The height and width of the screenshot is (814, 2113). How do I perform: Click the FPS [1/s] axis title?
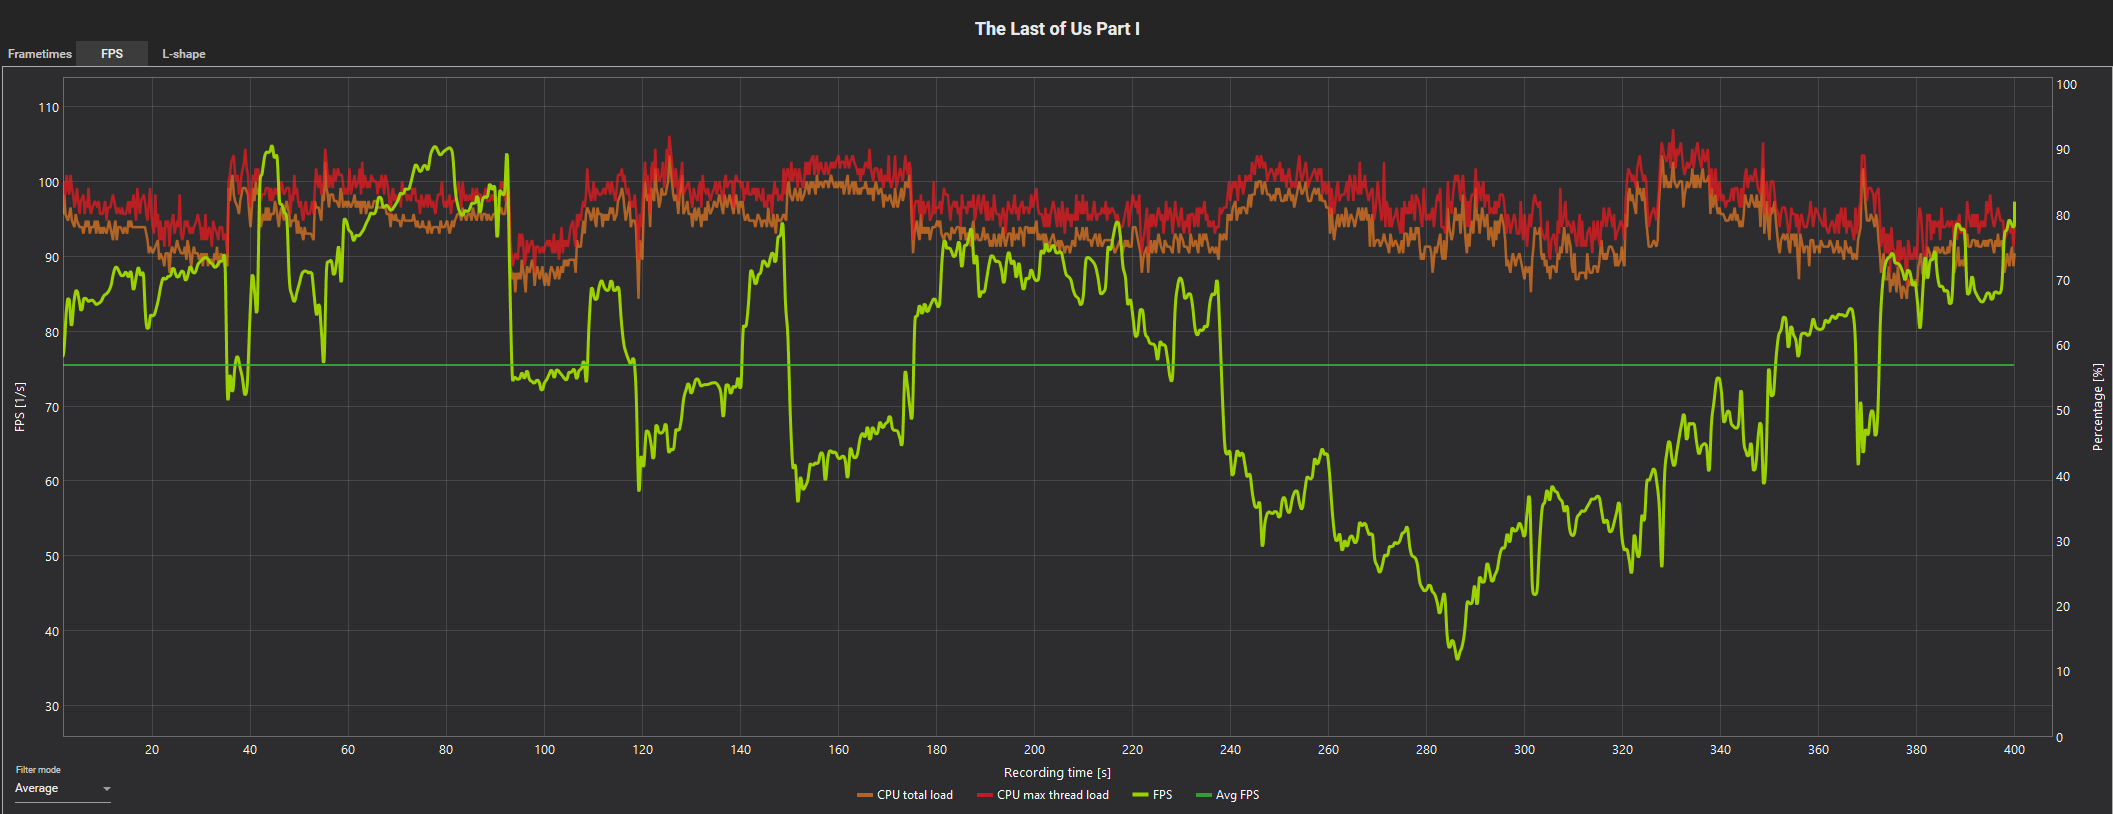click(x=20, y=407)
